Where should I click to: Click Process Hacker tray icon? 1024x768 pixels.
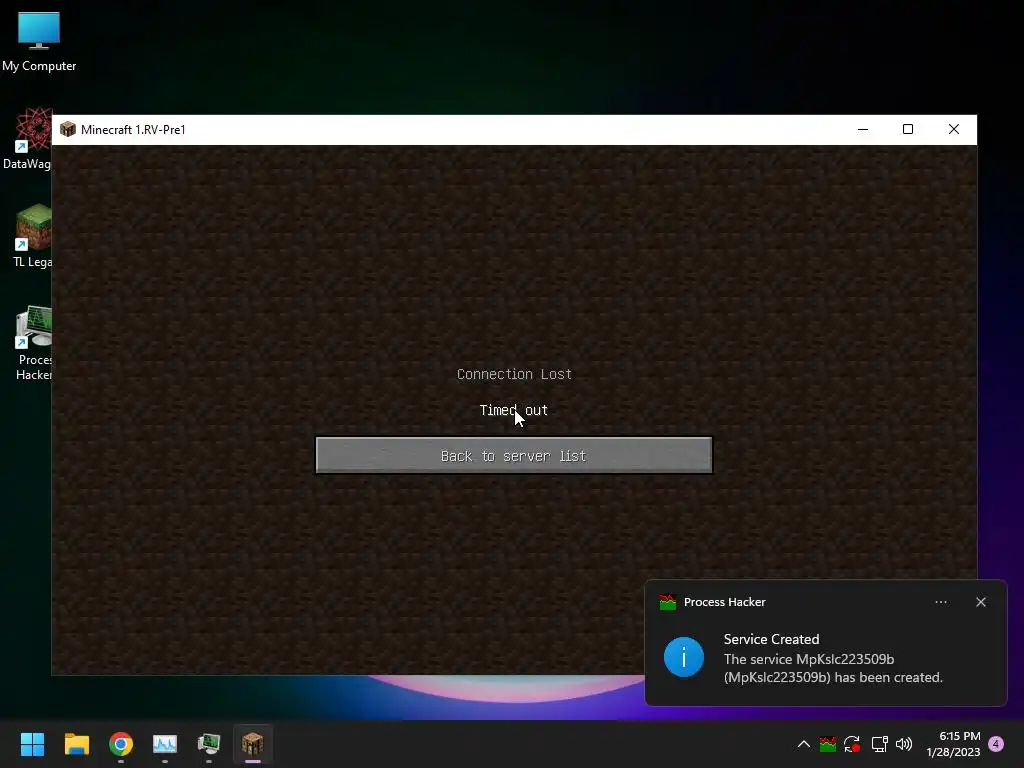coord(827,744)
